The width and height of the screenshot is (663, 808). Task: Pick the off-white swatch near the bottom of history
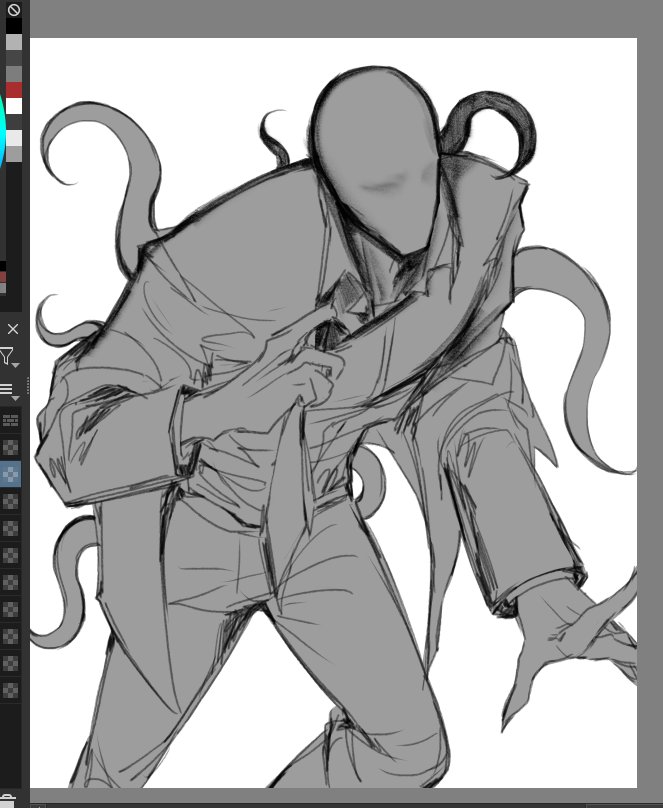pyautogui.click(x=14, y=138)
